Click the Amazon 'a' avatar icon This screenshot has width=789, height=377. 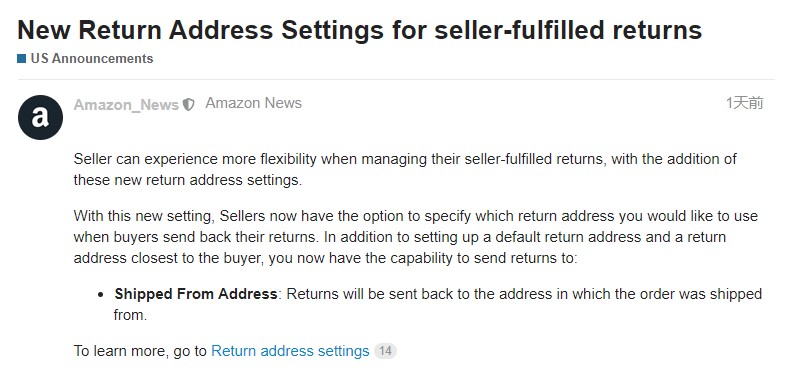[40, 117]
